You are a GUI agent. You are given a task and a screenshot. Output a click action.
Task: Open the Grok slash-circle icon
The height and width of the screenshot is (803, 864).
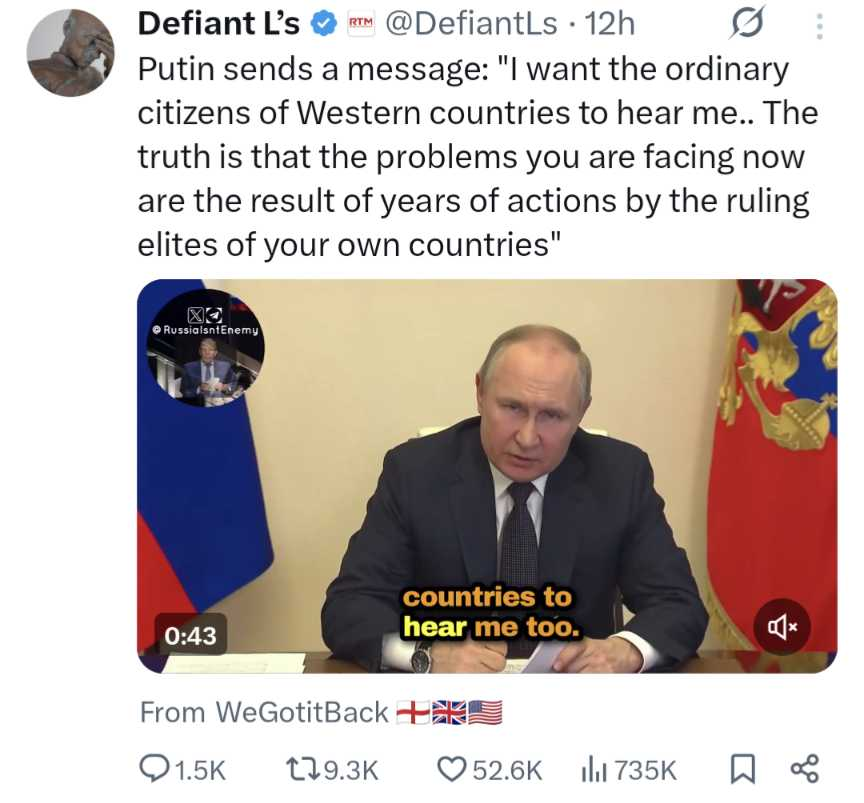pos(748,23)
